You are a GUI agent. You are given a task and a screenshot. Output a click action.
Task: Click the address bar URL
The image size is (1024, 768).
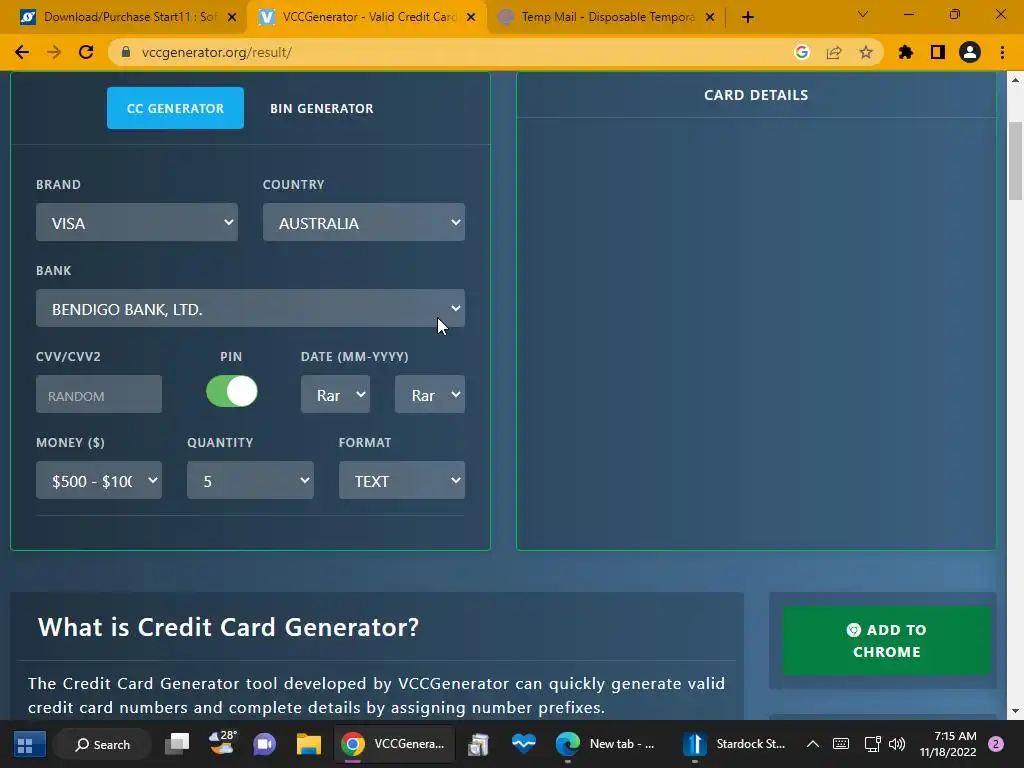tap(216, 52)
